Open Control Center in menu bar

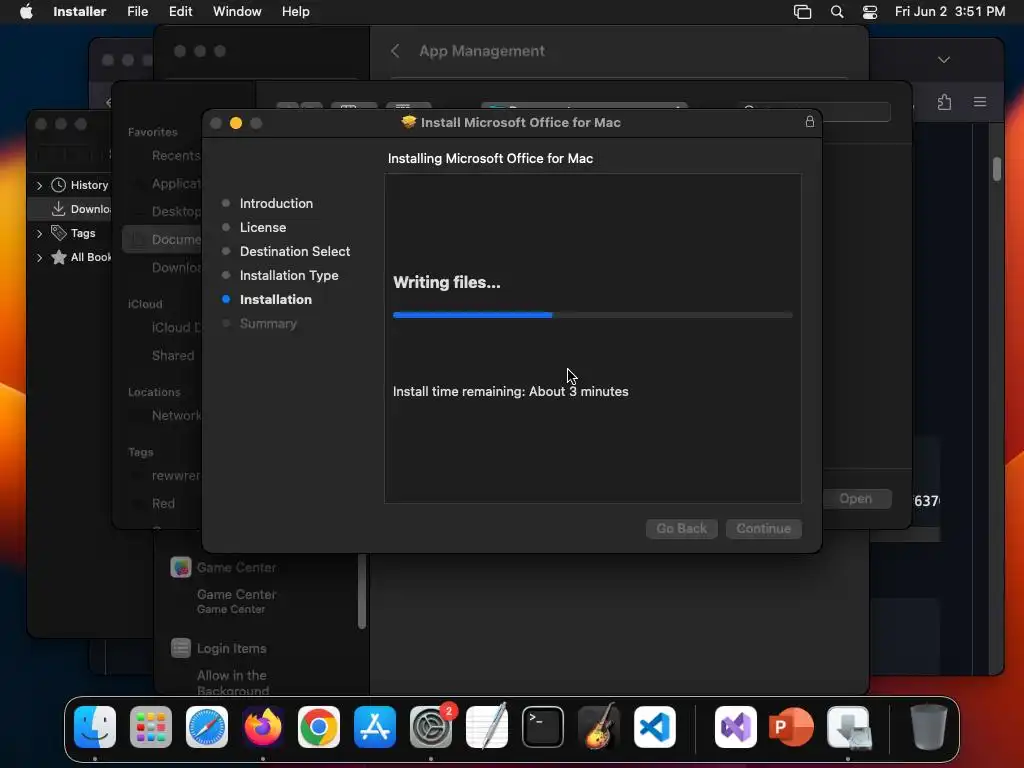click(x=870, y=12)
